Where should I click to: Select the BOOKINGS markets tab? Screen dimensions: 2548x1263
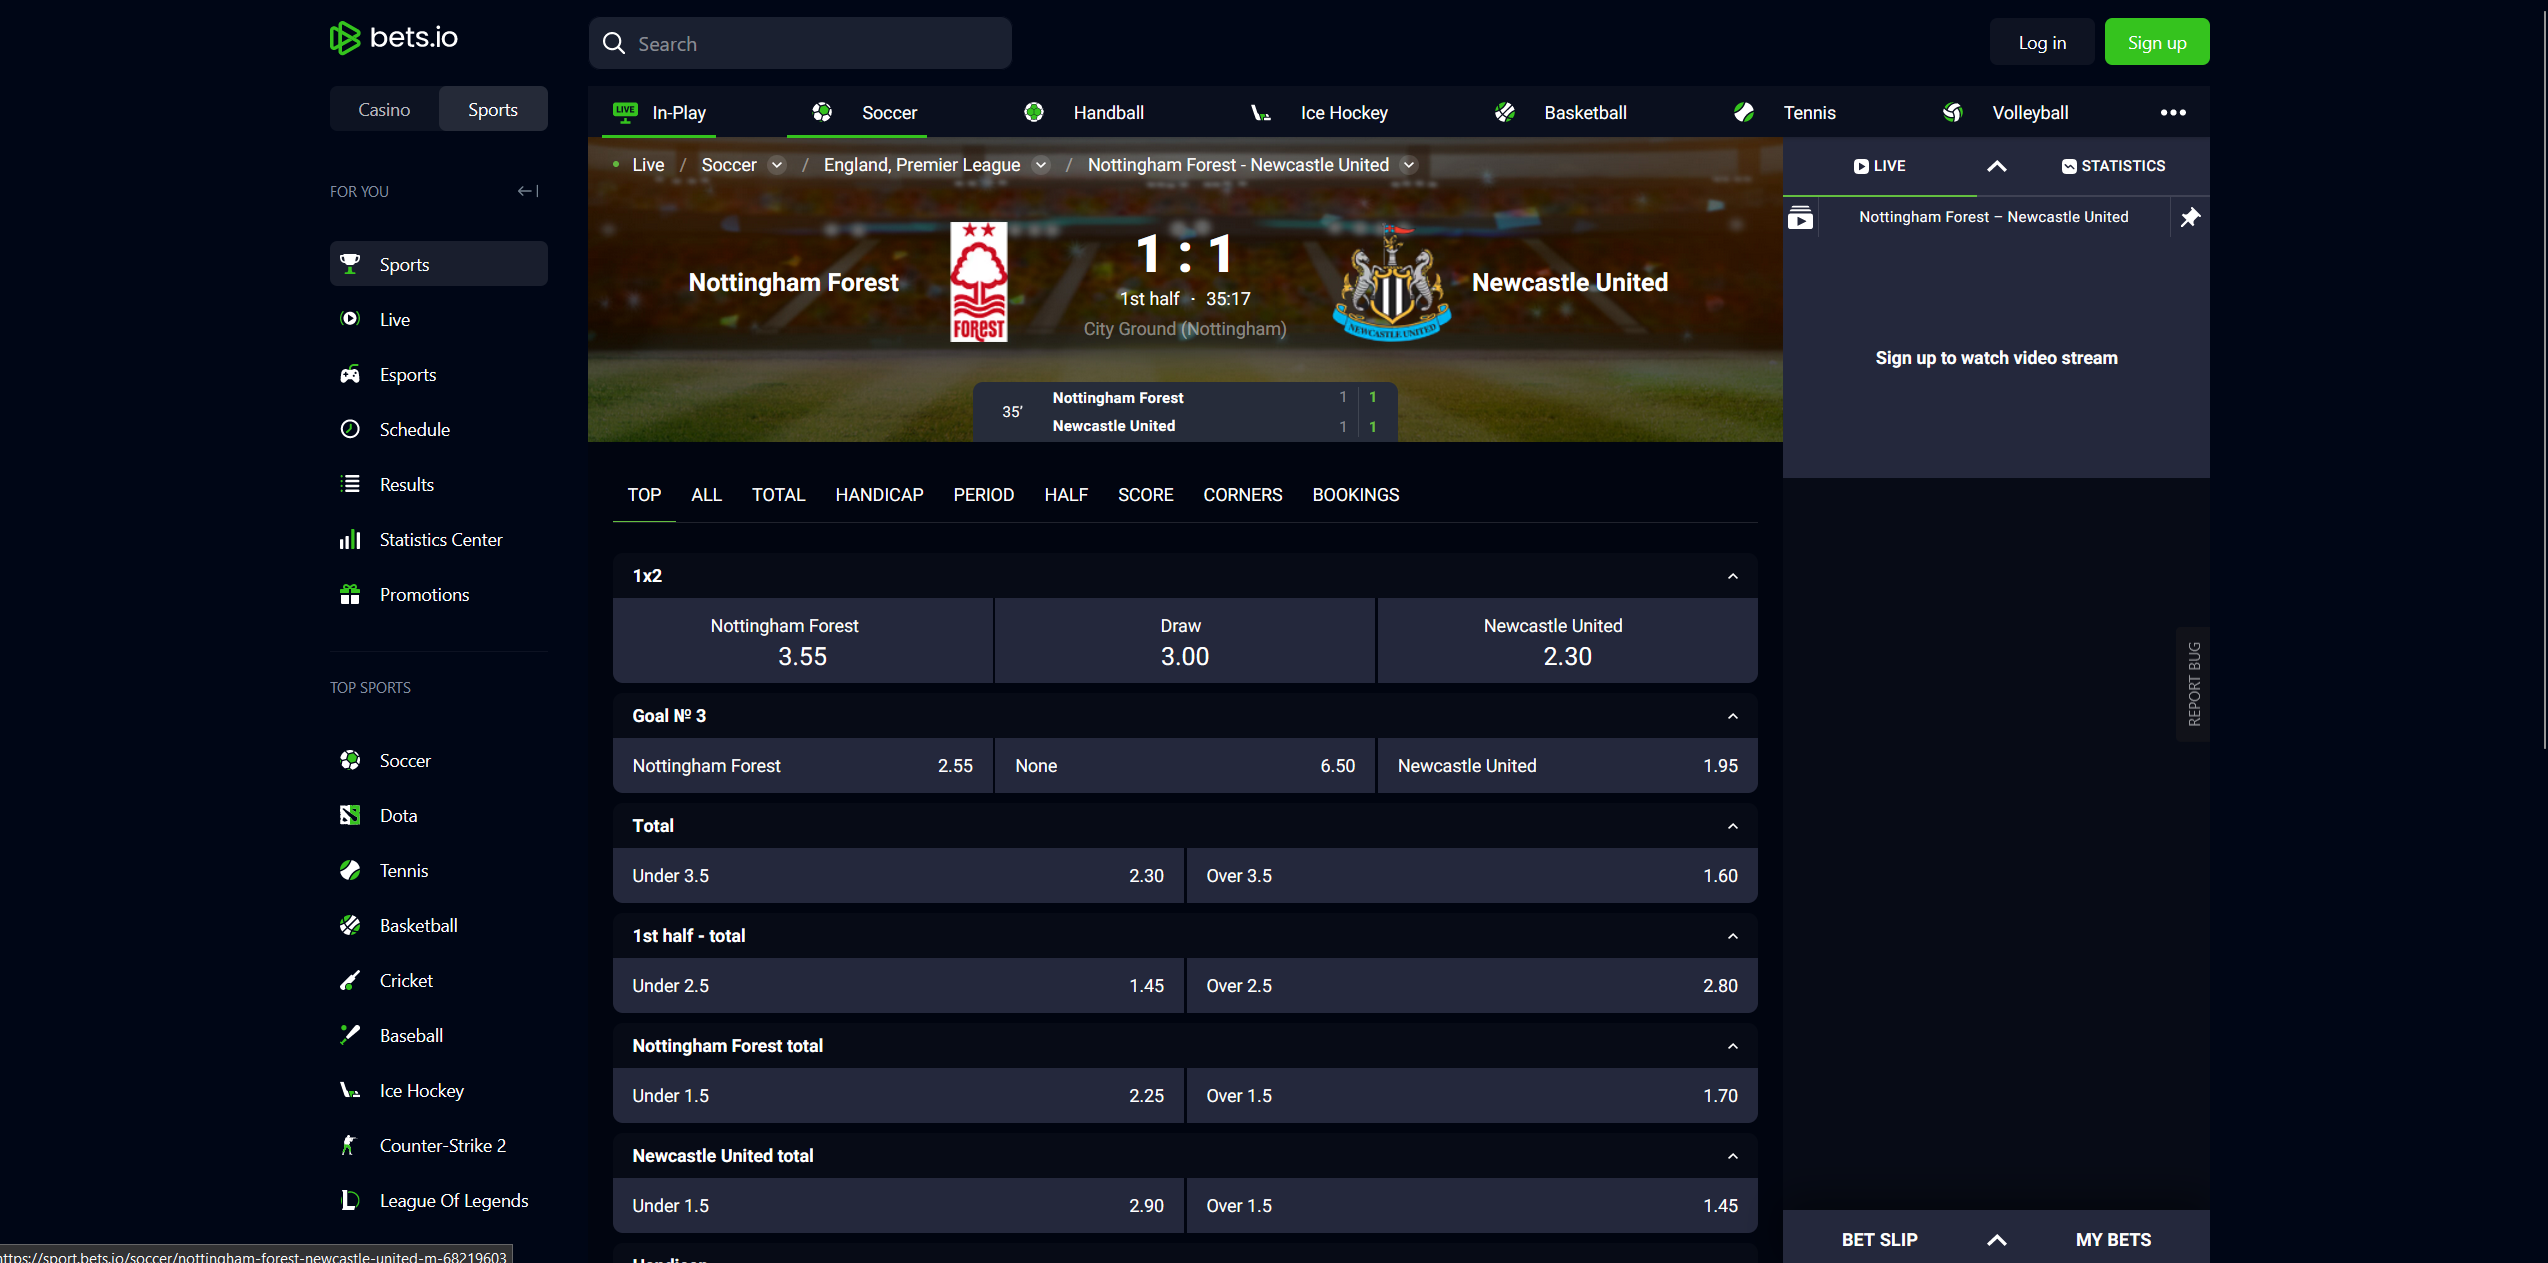pos(1355,495)
